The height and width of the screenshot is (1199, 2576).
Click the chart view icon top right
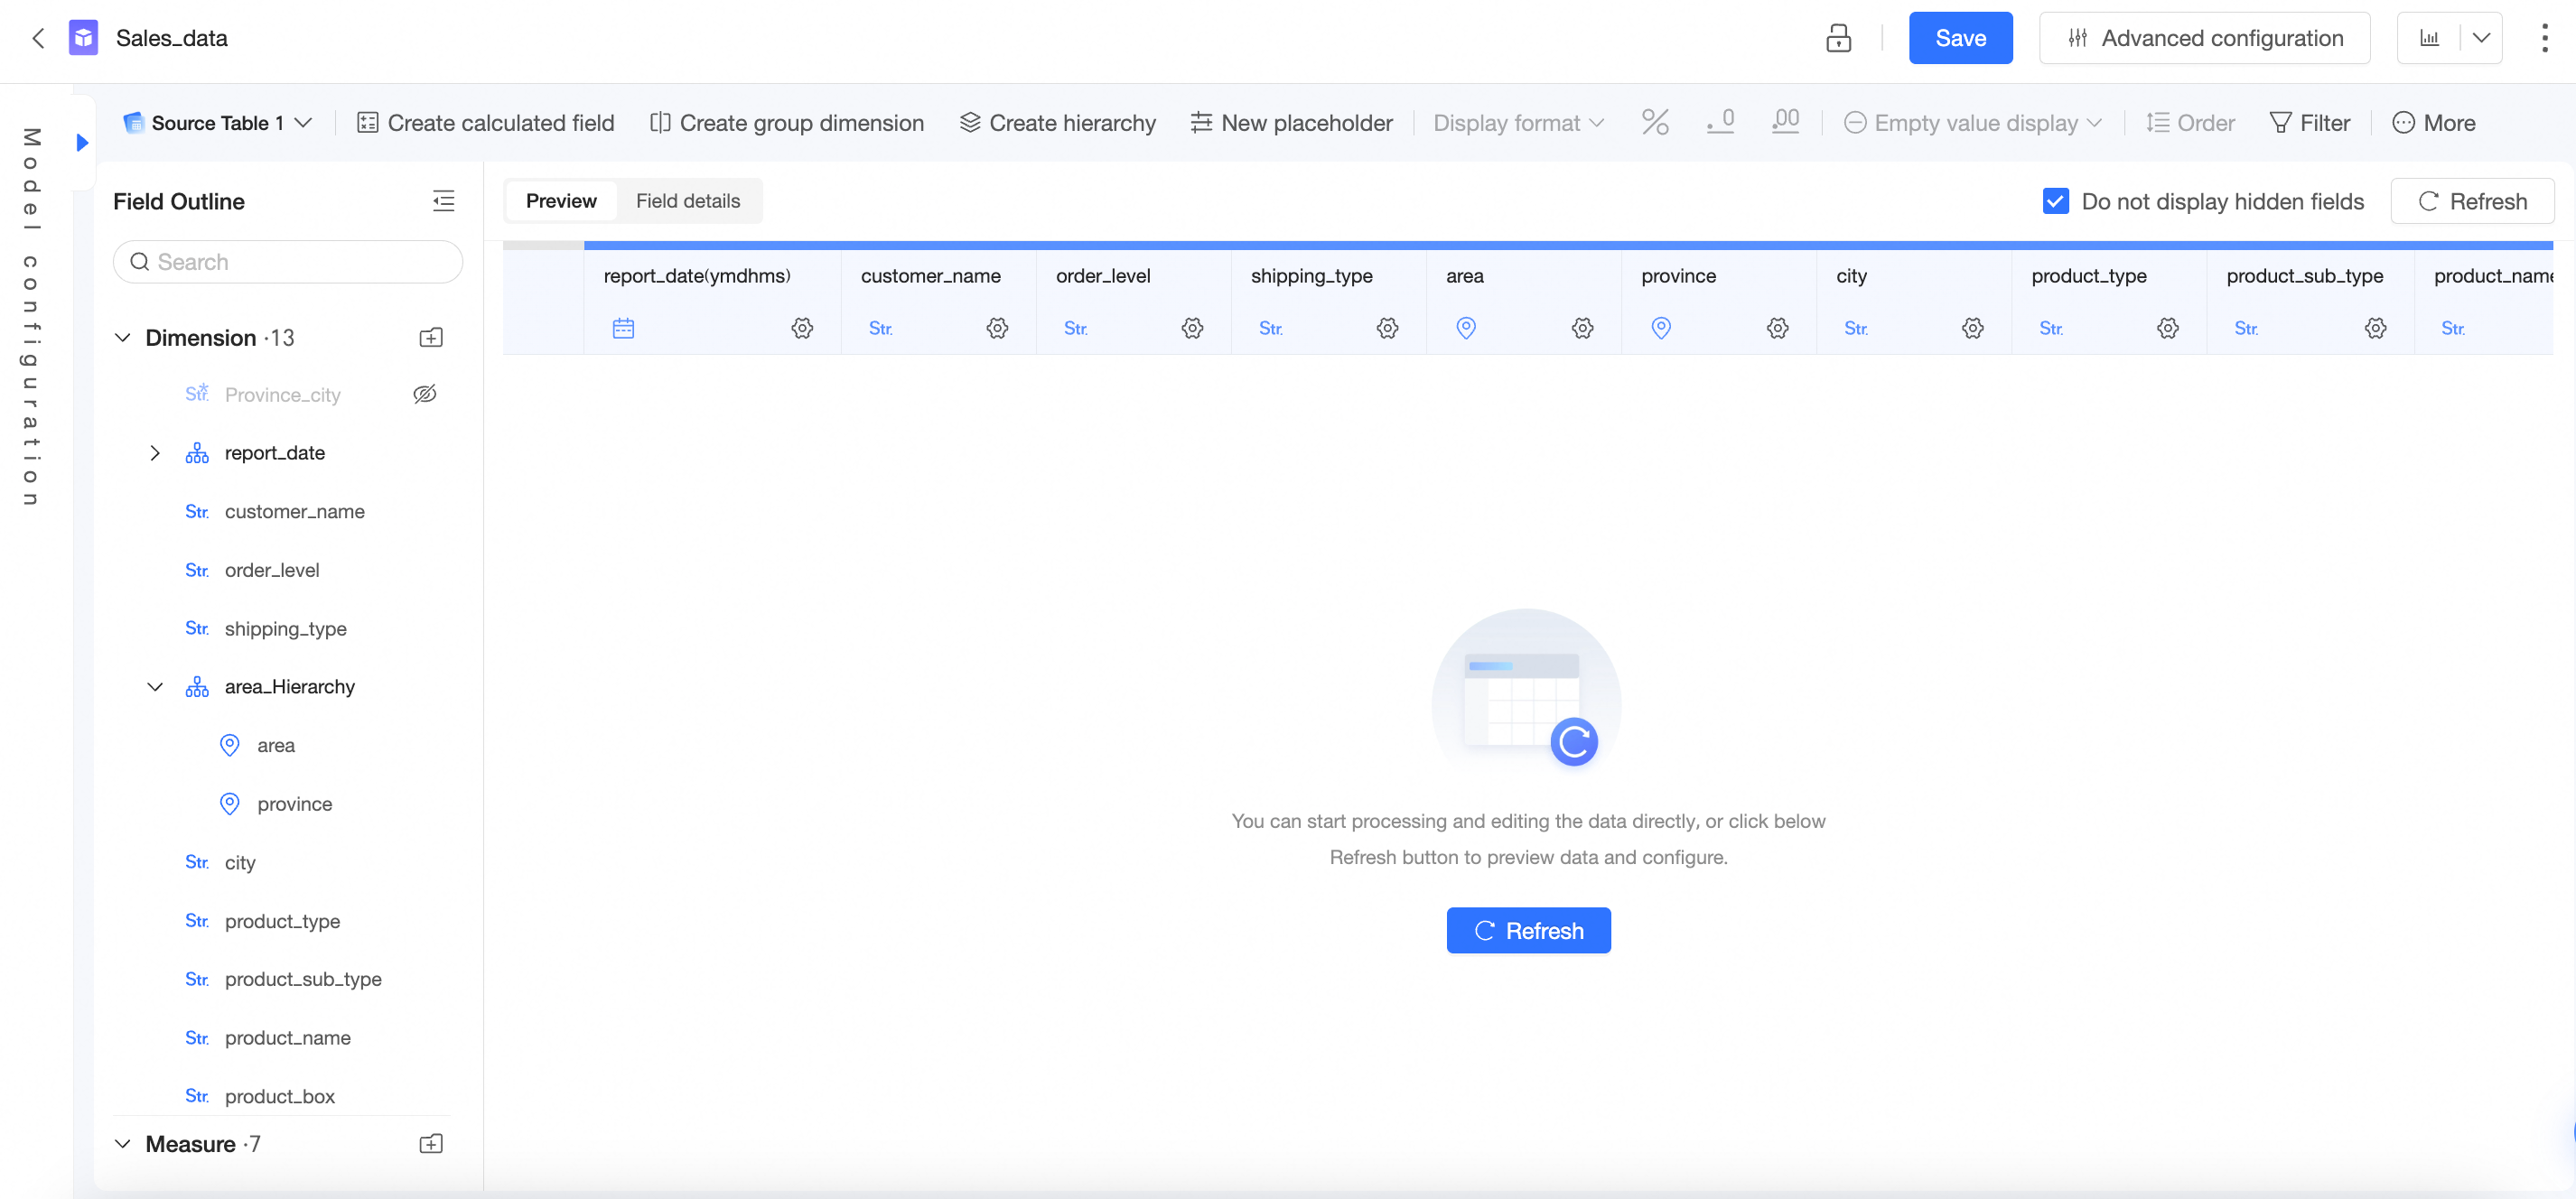click(2429, 38)
